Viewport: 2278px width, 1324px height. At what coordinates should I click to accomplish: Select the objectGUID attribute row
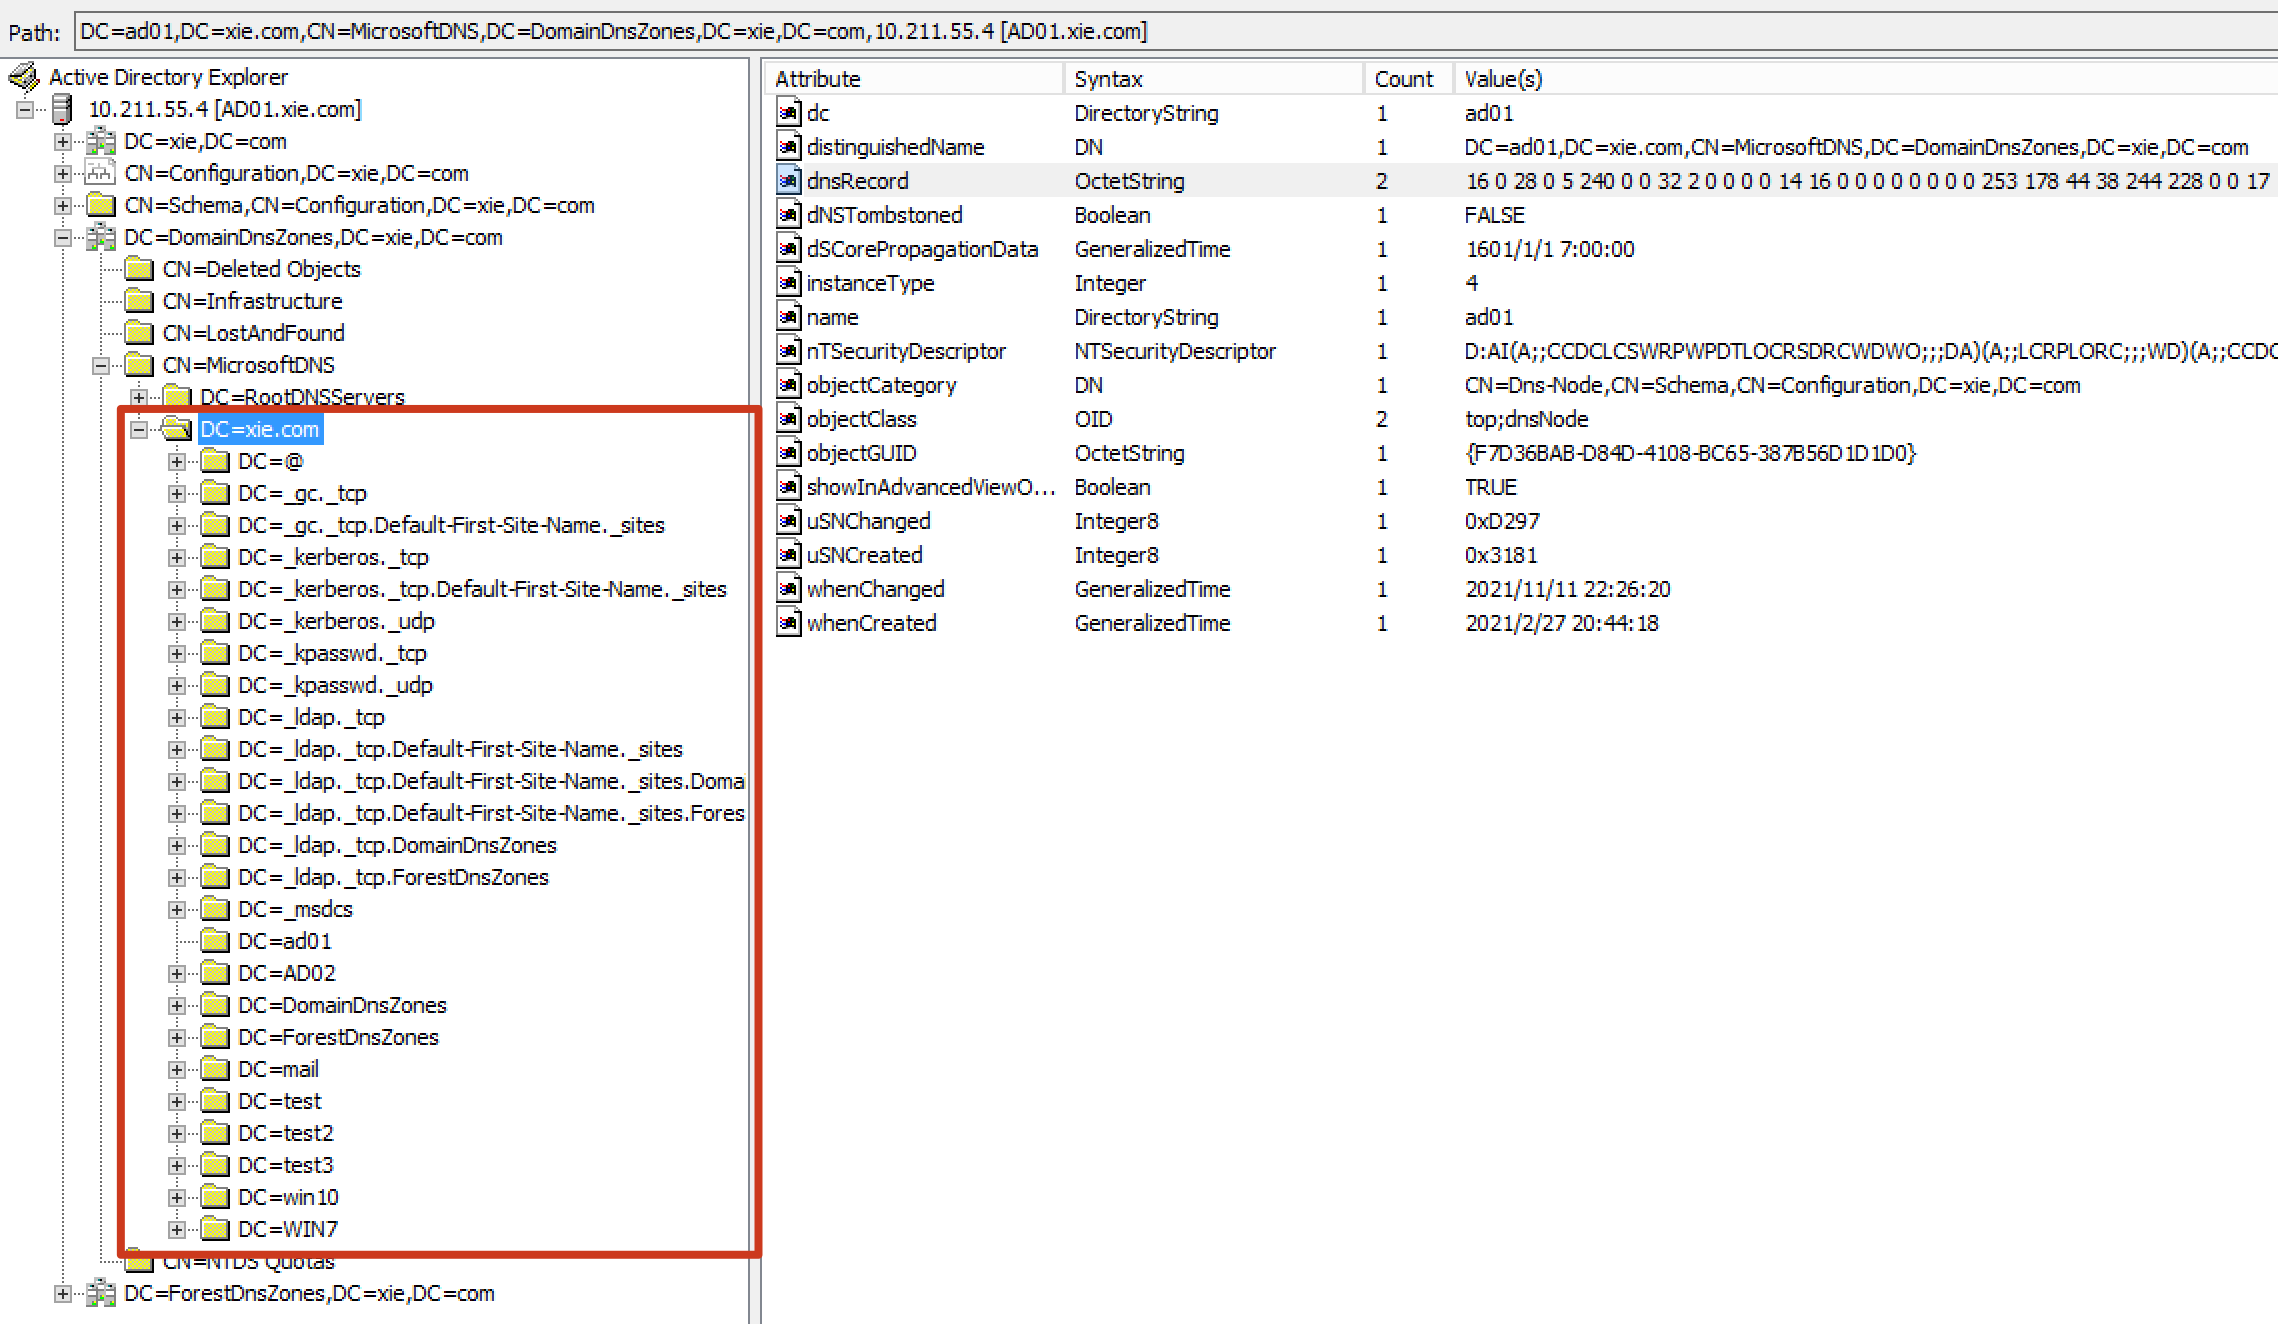click(x=862, y=453)
